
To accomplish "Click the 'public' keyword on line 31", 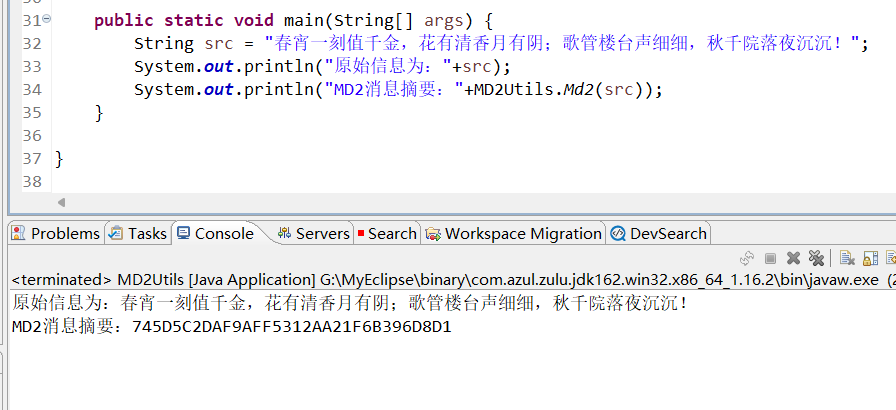I will point(124,21).
